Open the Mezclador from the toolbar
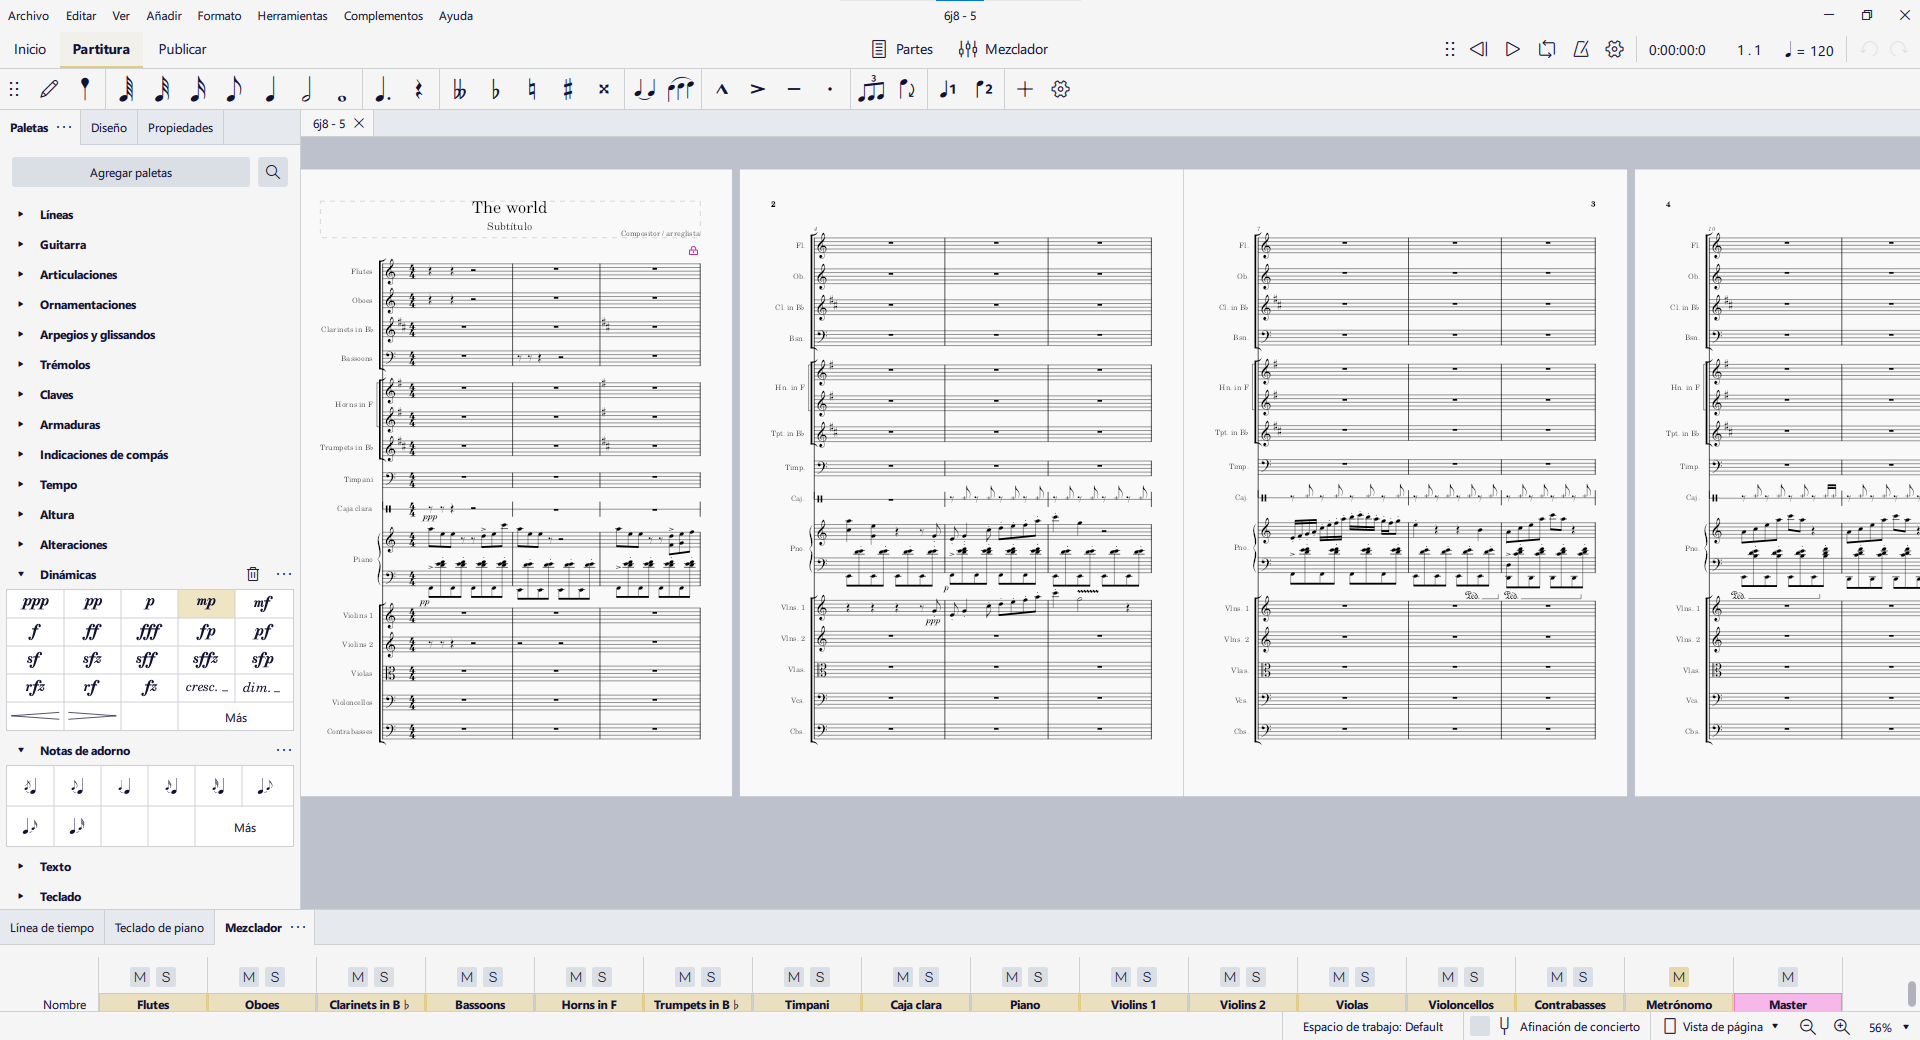The width and height of the screenshot is (1920, 1040). coord(1003,49)
